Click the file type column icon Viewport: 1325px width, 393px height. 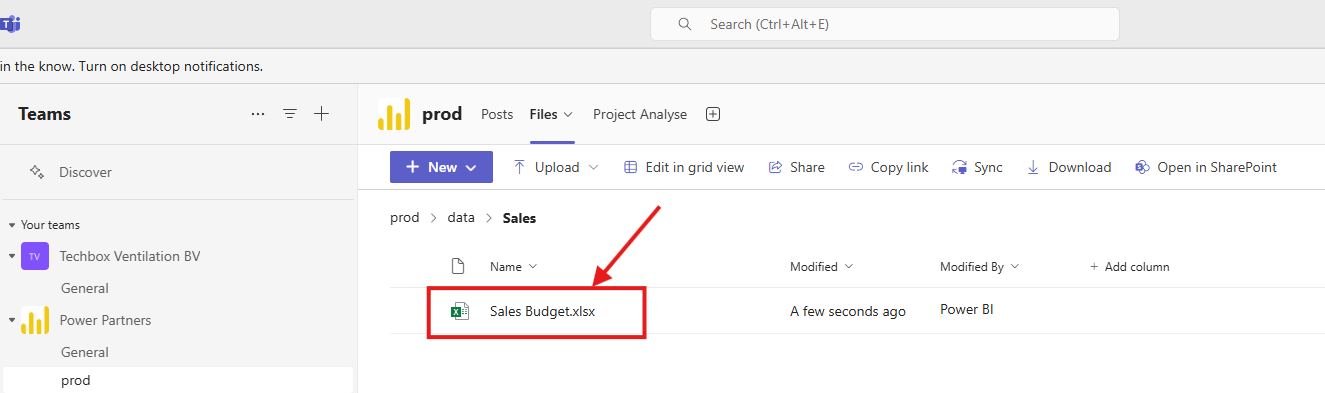(x=458, y=266)
